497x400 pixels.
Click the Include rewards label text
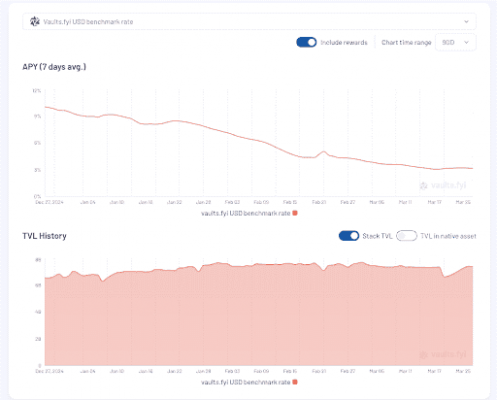pos(344,43)
